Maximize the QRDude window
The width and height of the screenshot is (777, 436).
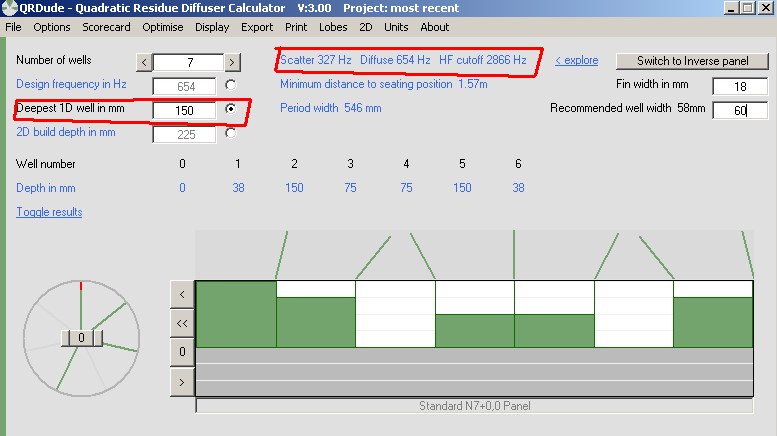pos(748,8)
